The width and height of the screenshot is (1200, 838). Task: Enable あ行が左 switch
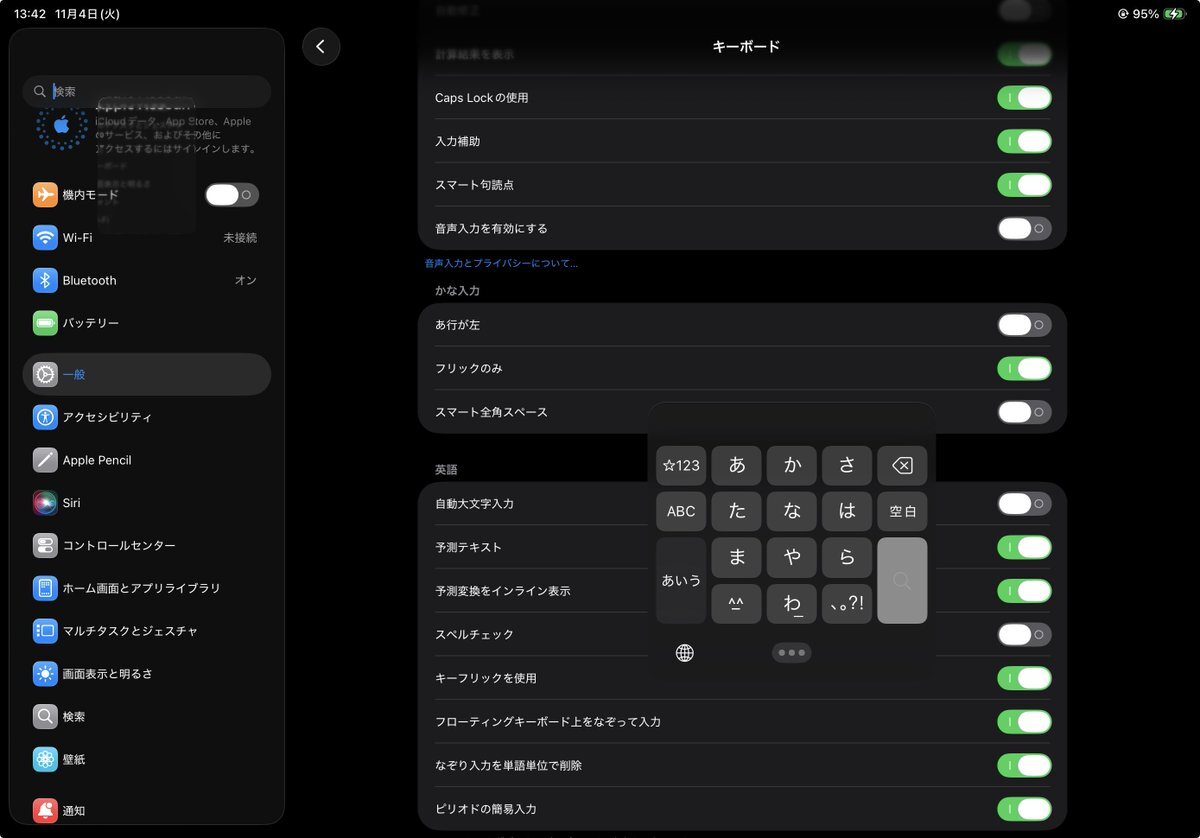pos(1024,325)
